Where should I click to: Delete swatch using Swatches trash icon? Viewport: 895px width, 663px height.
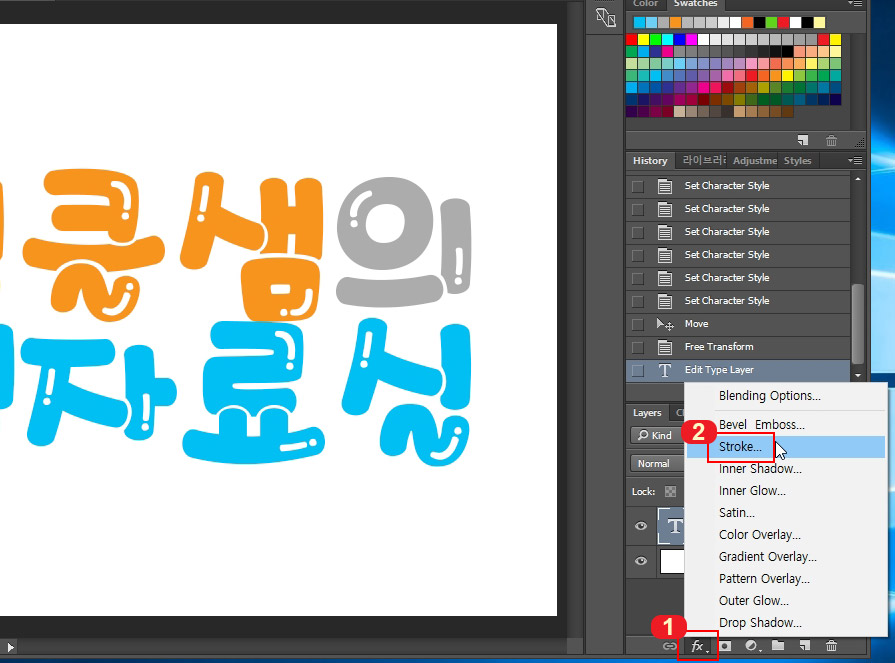pos(832,140)
